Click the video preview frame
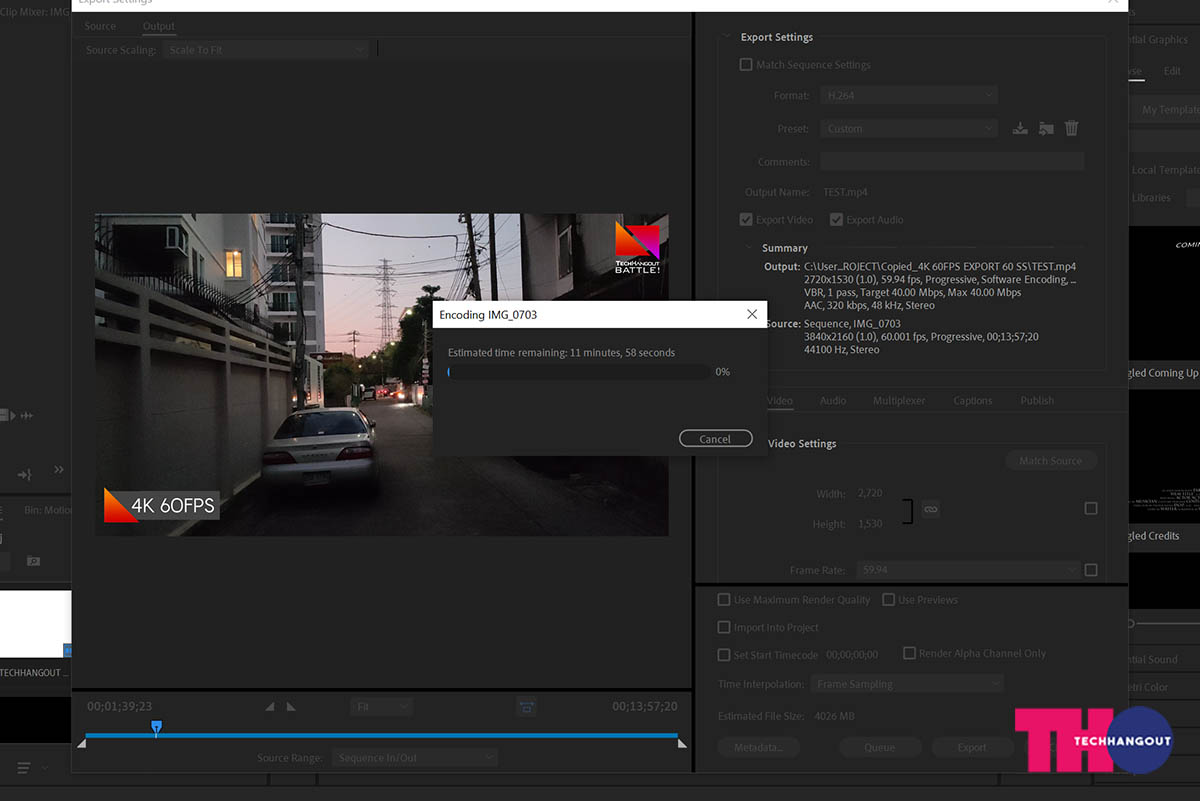The image size is (1200, 801). tap(382, 374)
